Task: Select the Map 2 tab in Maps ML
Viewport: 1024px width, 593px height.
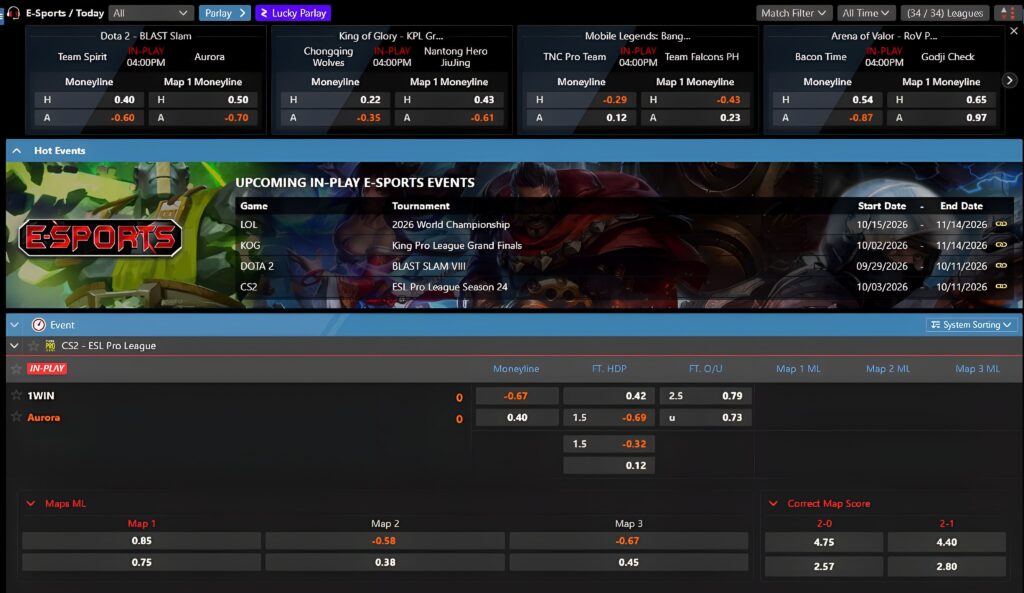Action: [385, 523]
